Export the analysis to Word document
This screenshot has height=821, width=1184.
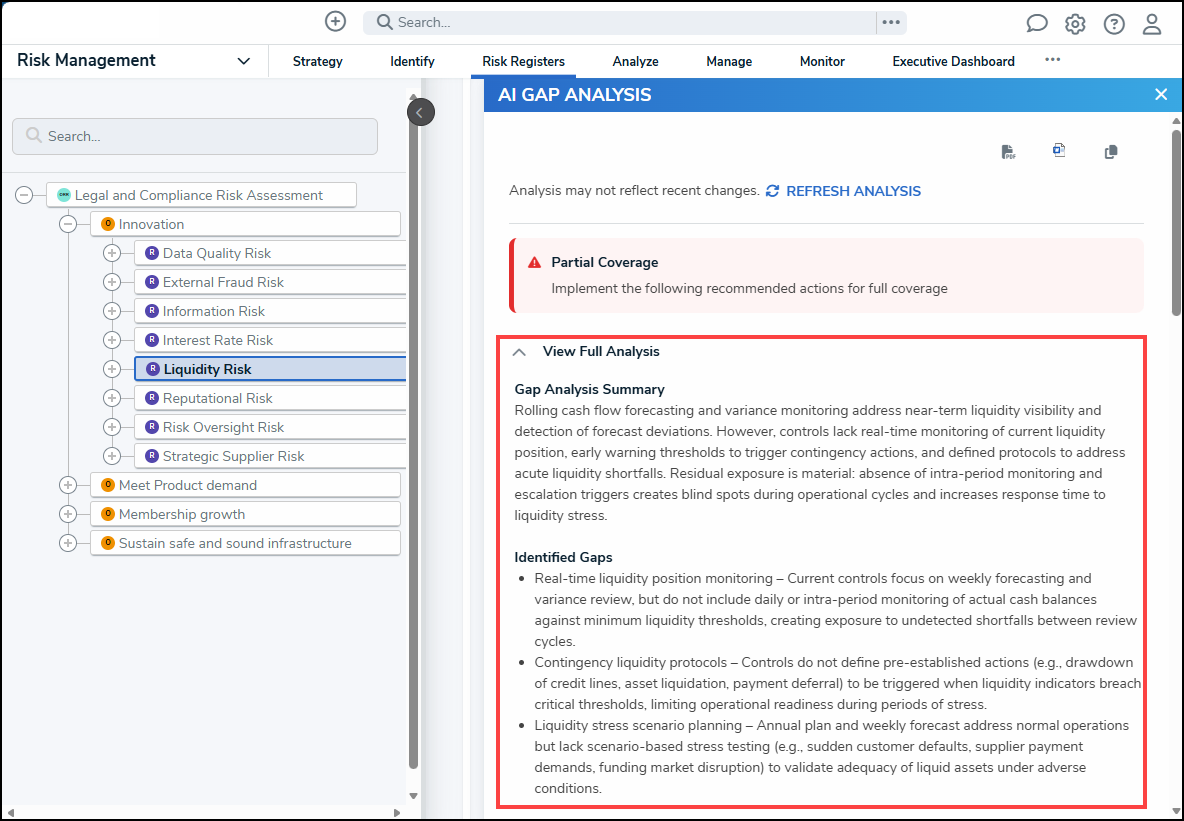1059,151
